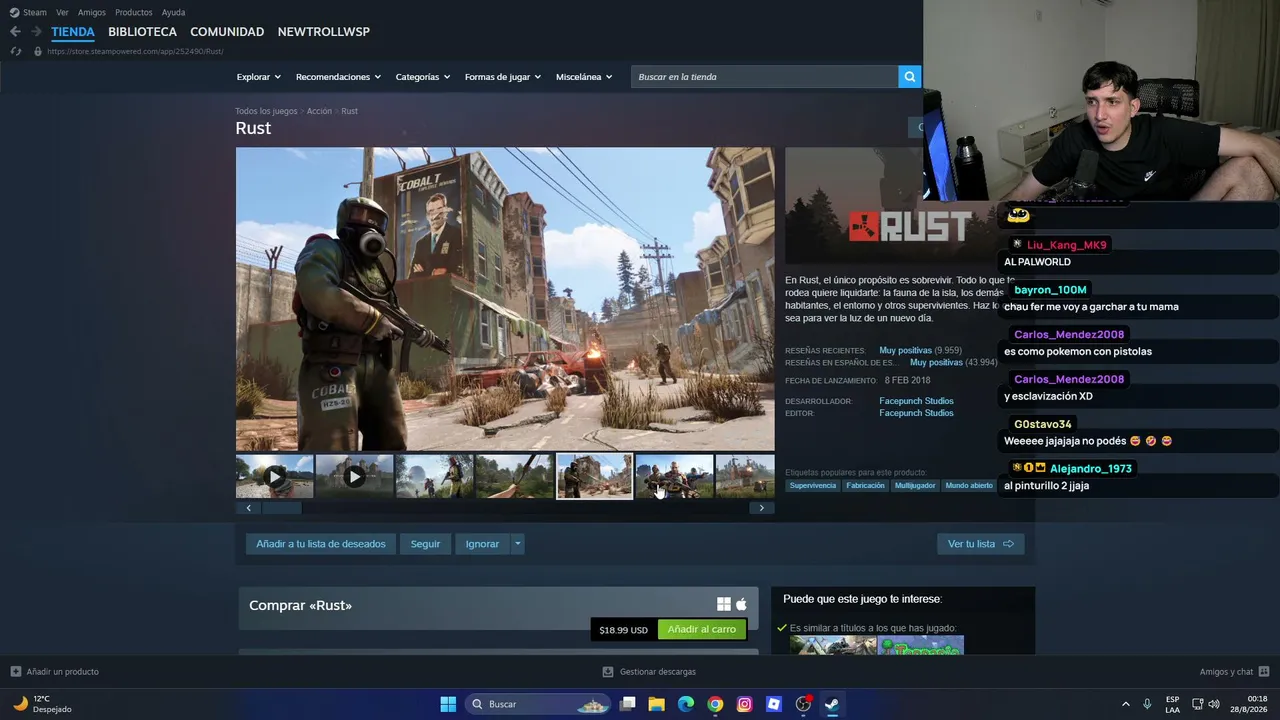Click the Seguir button
This screenshot has height=720, width=1280.
tap(425, 544)
